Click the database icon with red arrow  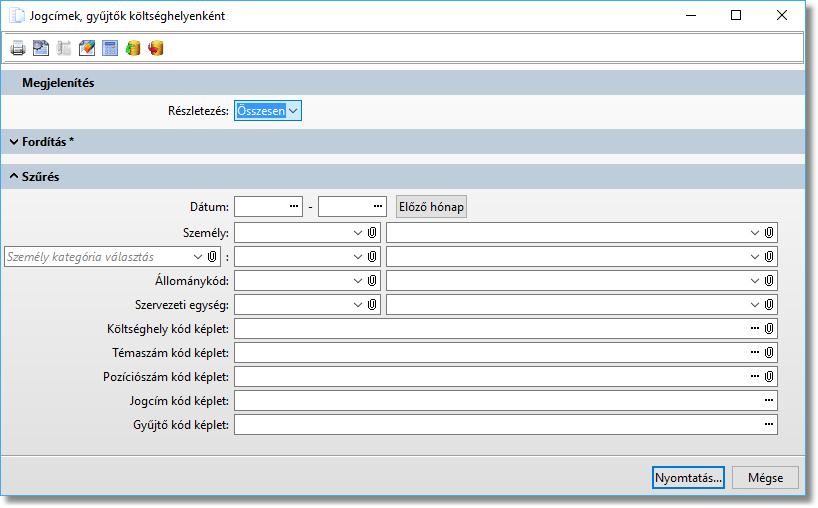pos(156,49)
